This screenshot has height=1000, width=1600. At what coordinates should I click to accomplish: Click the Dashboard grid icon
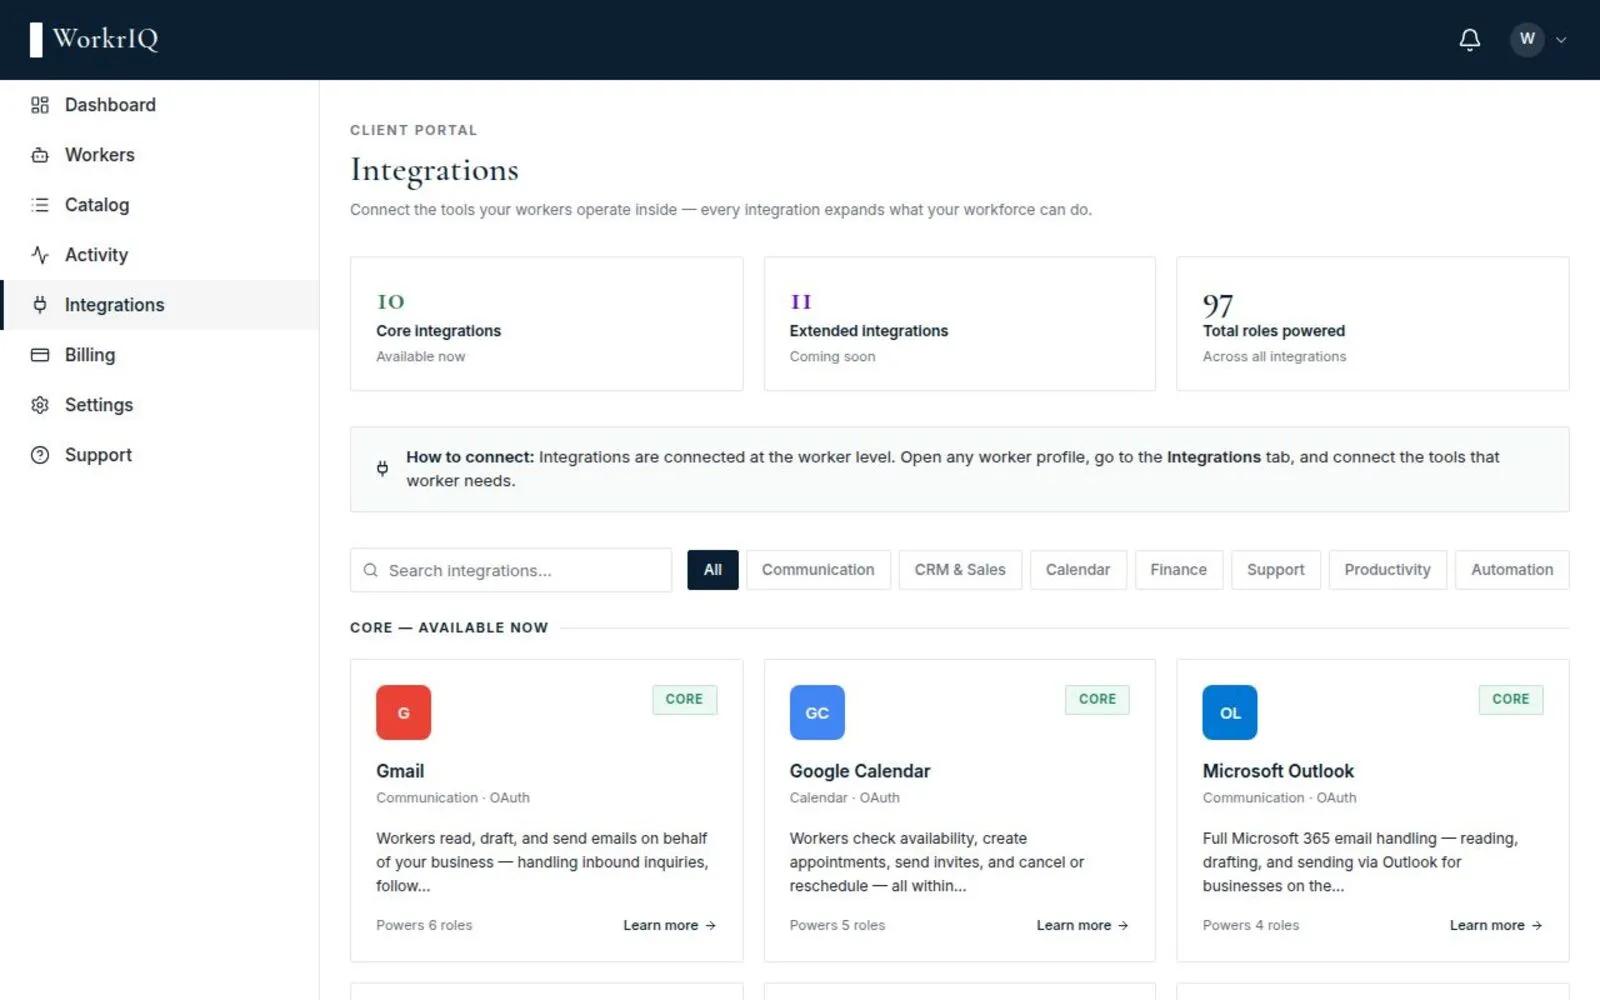pos(40,105)
